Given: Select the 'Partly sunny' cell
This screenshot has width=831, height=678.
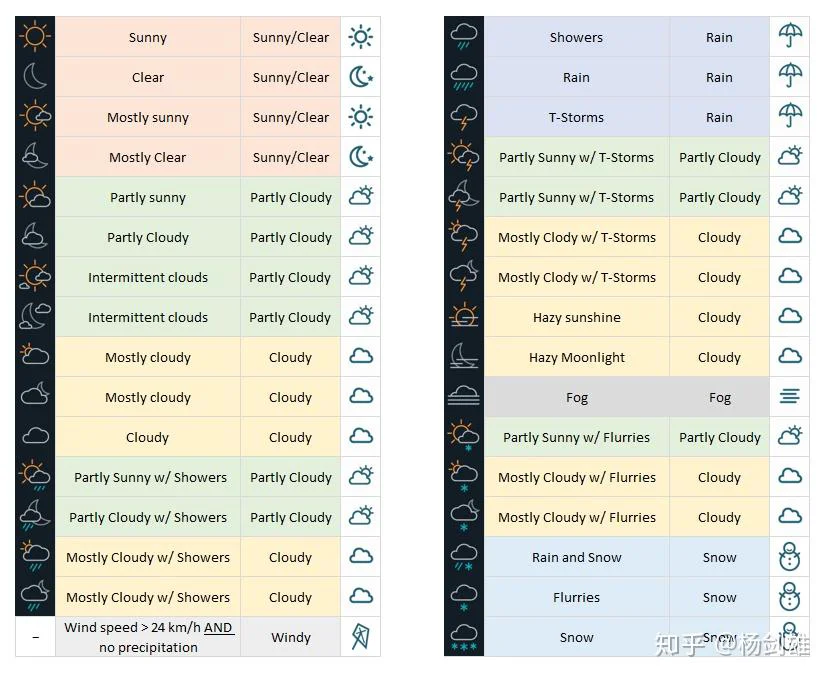Looking at the screenshot, I should point(148,197).
